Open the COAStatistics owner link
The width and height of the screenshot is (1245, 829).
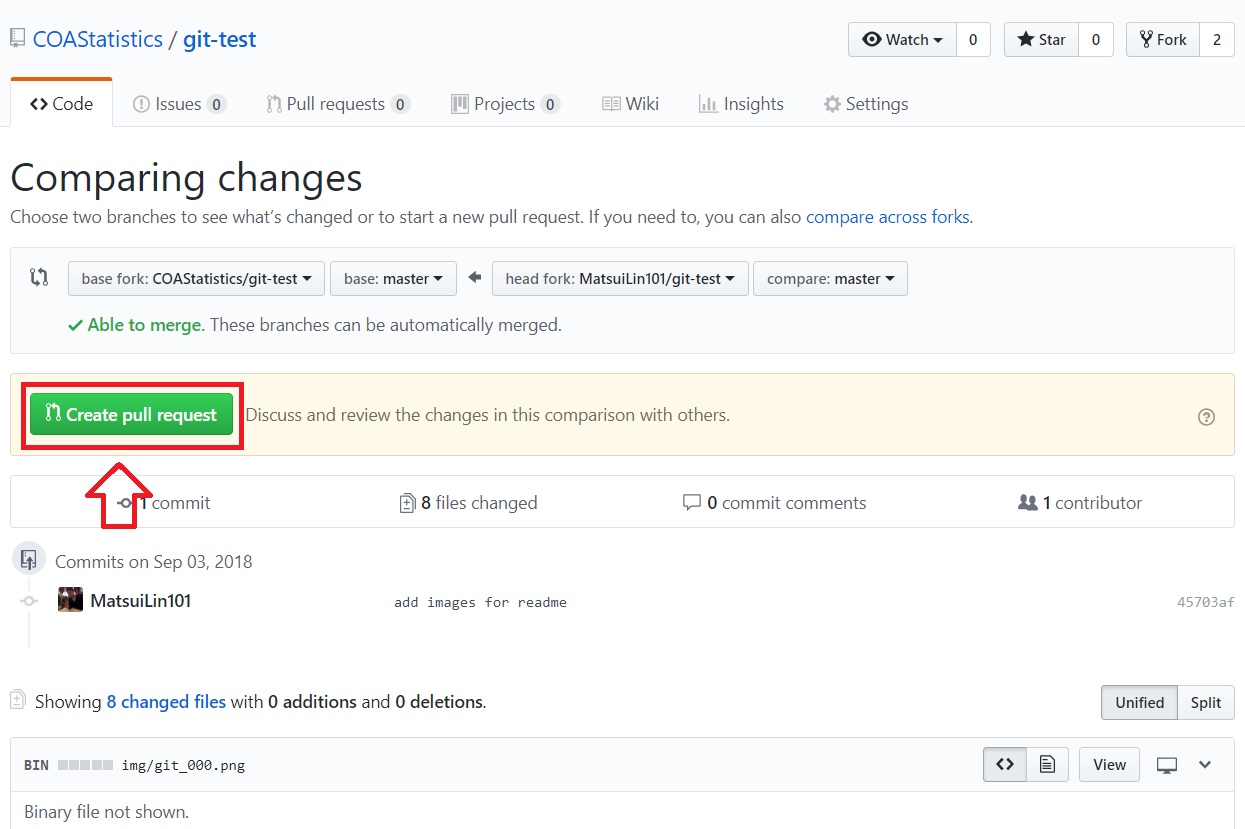click(98, 39)
